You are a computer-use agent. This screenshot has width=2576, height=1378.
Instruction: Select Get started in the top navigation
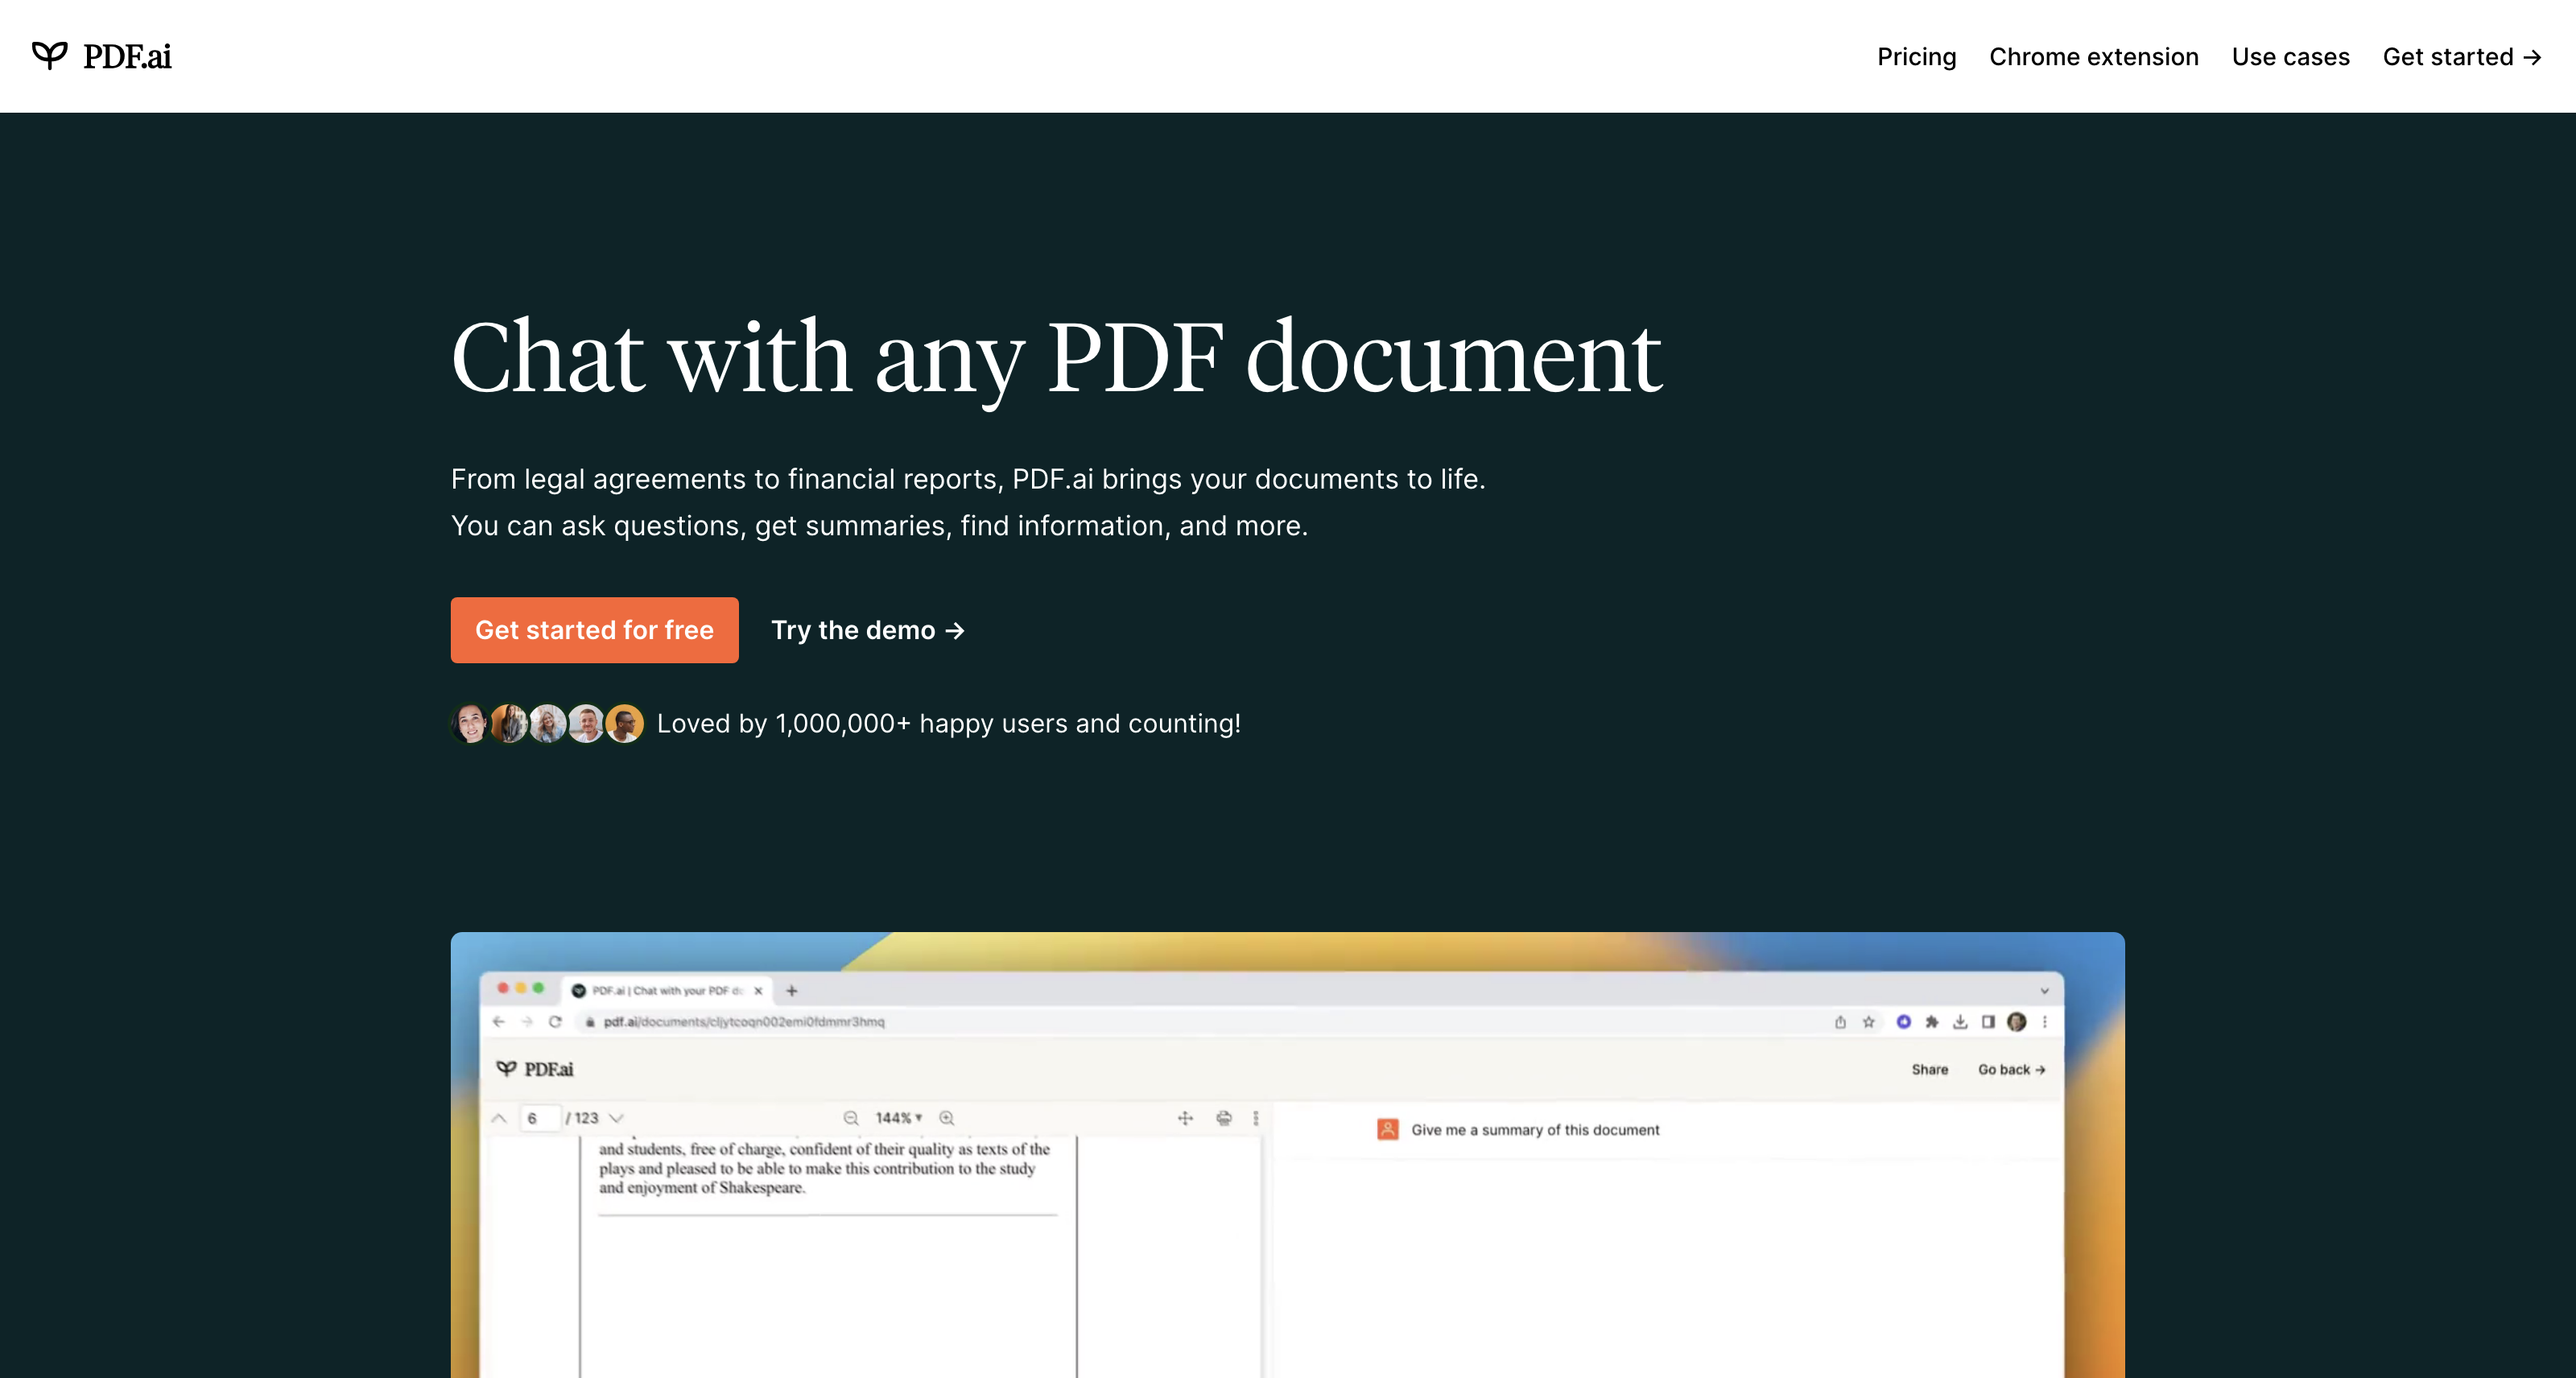pos(2462,57)
